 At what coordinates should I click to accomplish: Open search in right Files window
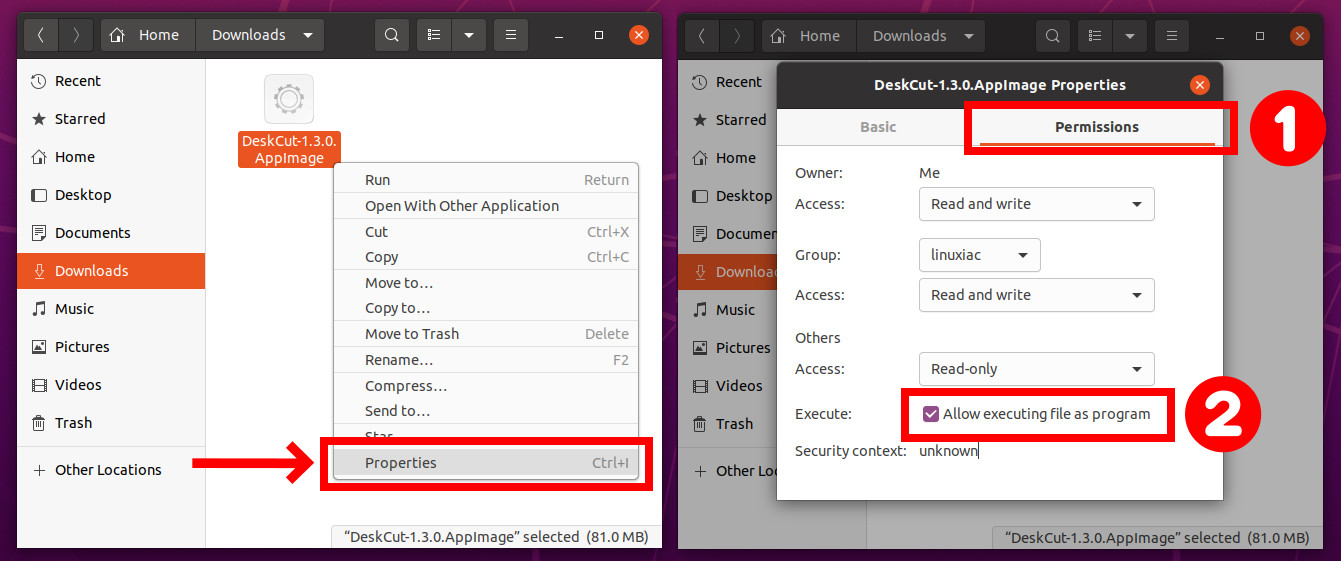(1052, 36)
